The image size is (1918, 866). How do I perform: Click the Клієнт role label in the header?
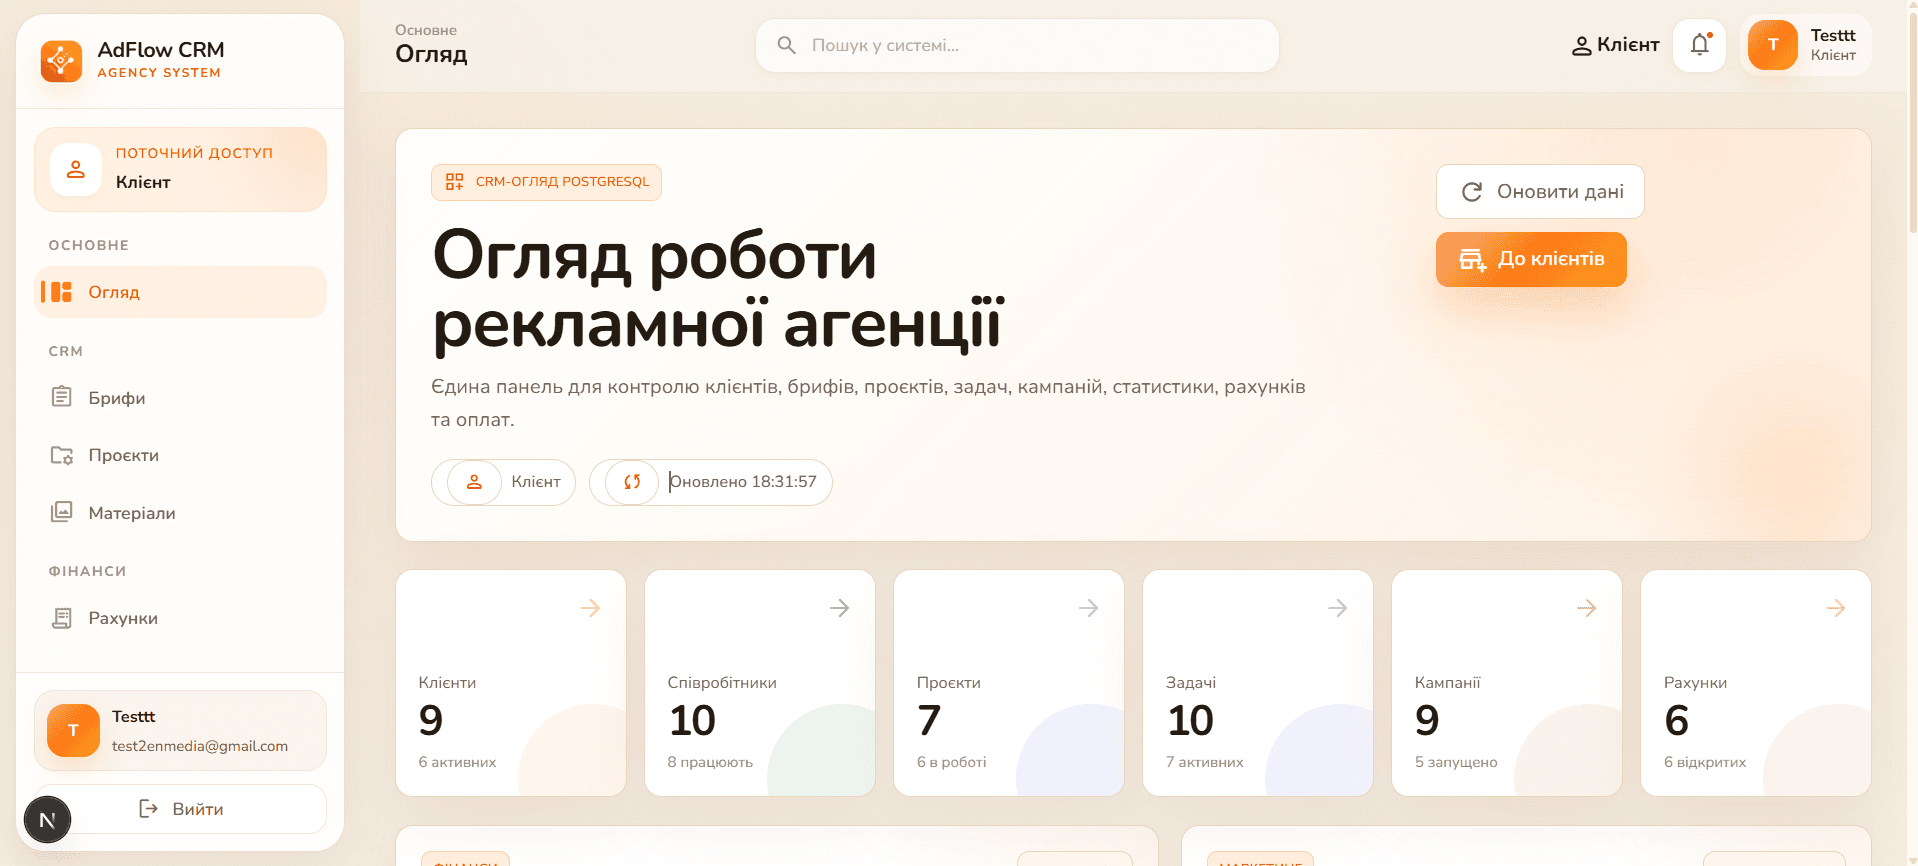tap(1628, 45)
